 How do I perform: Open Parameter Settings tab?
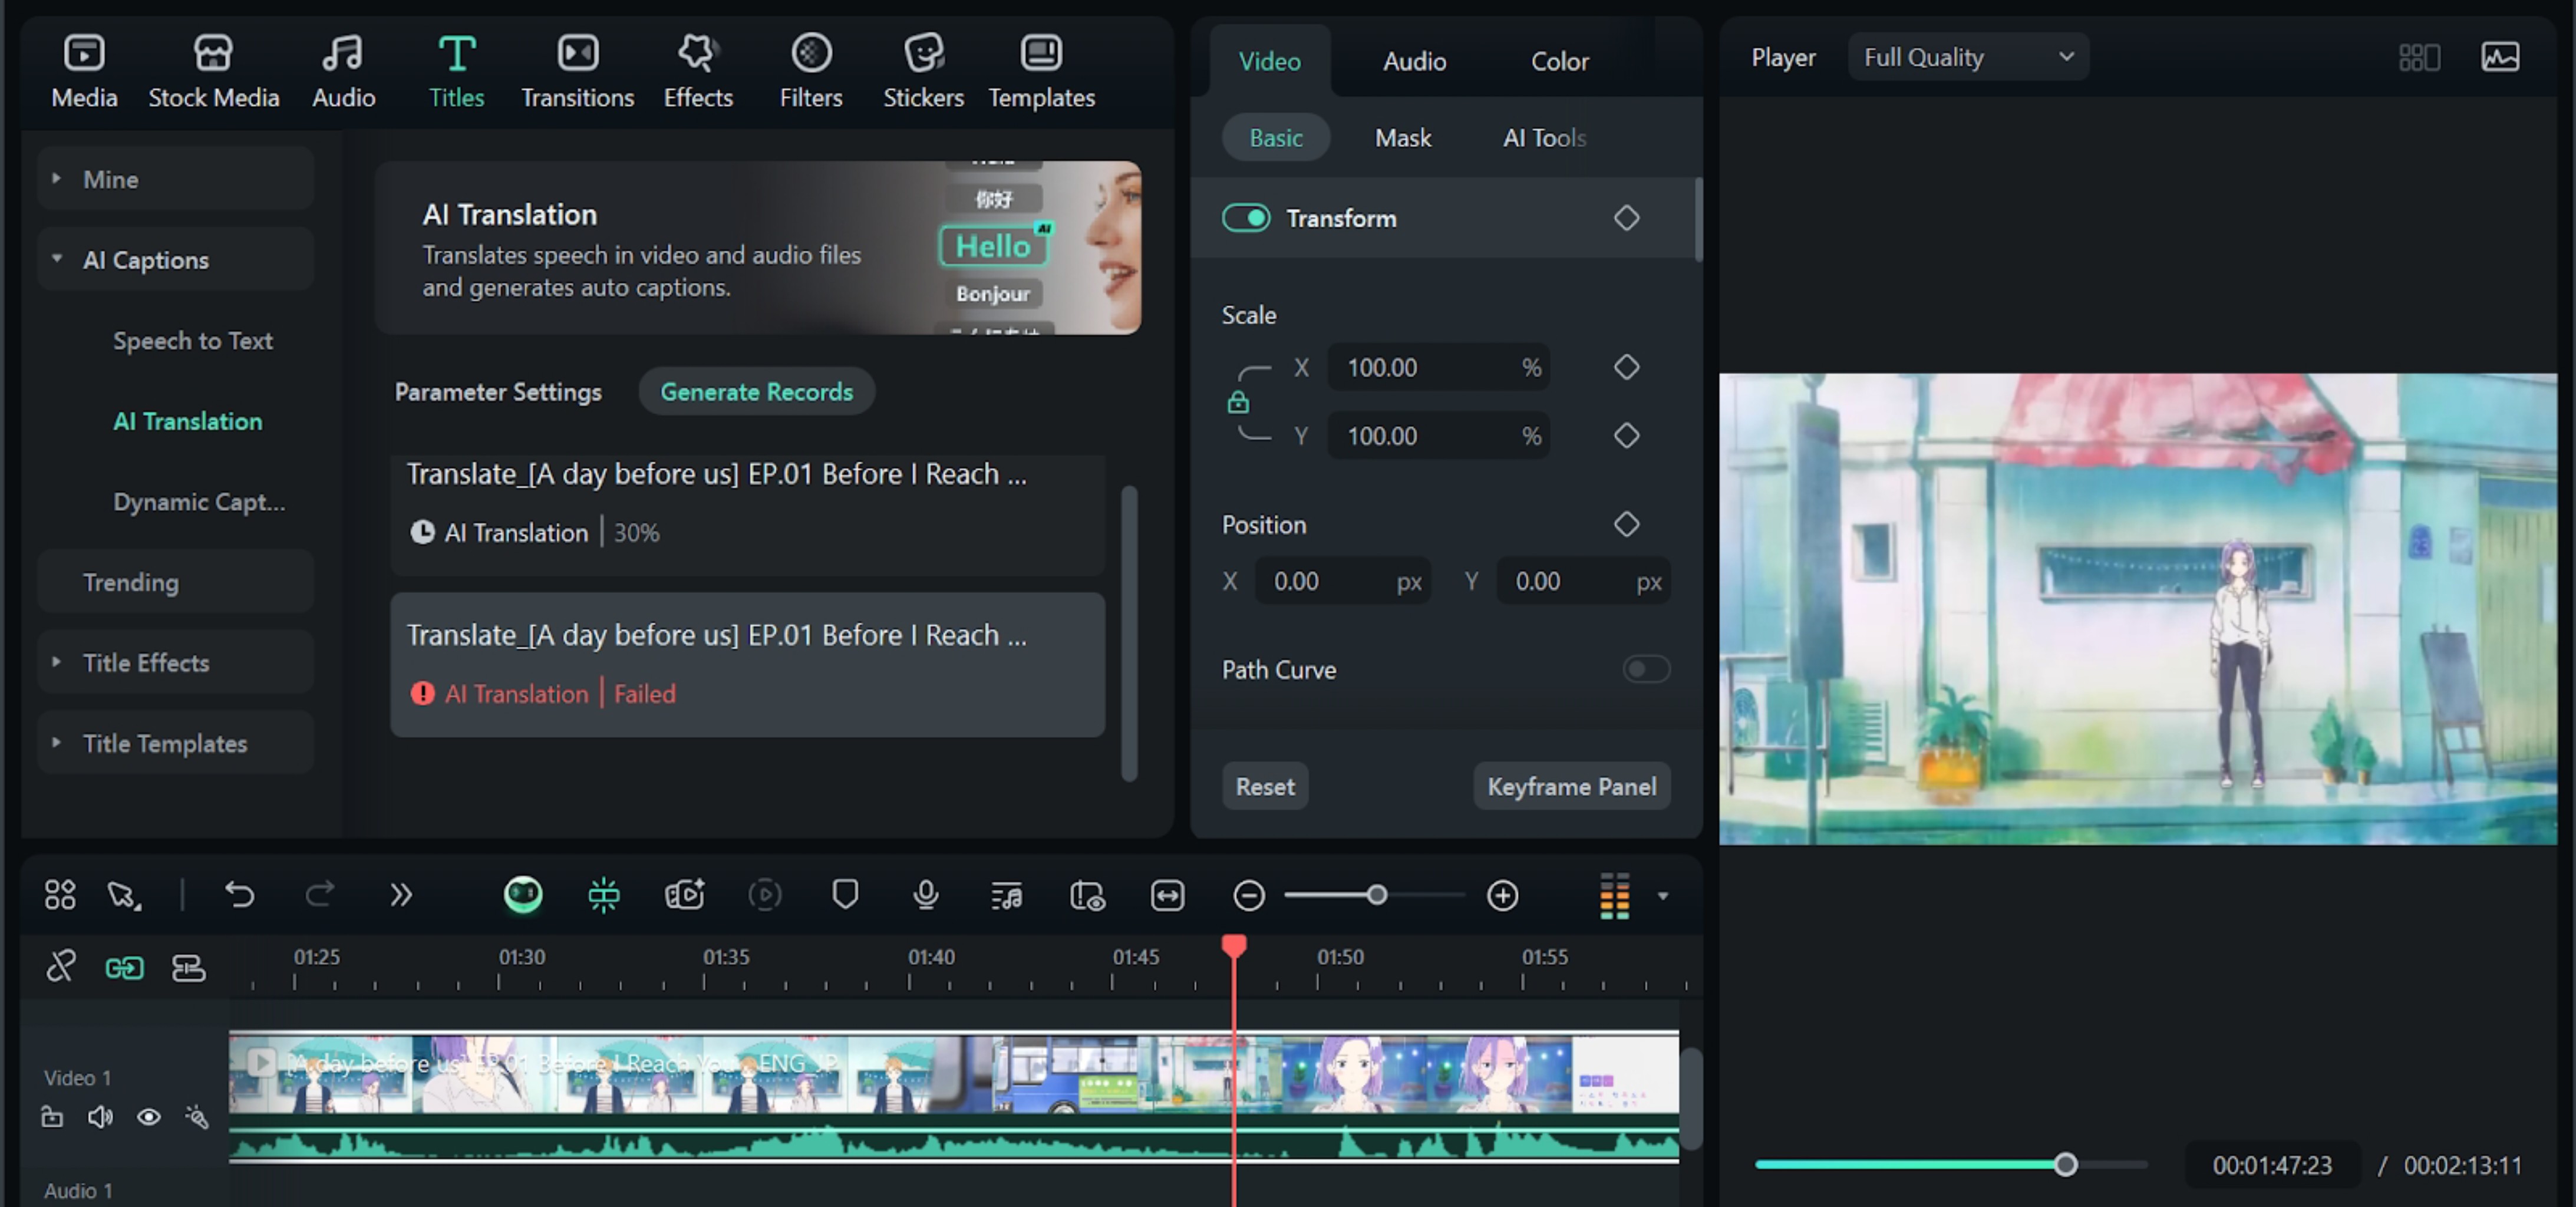[498, 392]
